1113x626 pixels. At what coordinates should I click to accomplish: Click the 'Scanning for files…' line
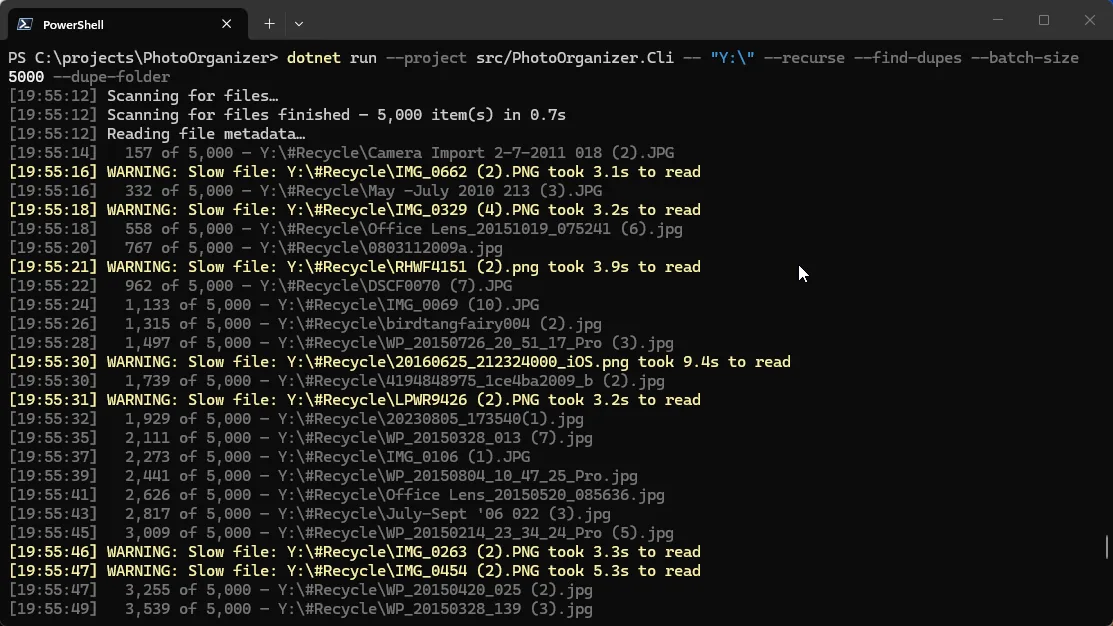point(143,96)
